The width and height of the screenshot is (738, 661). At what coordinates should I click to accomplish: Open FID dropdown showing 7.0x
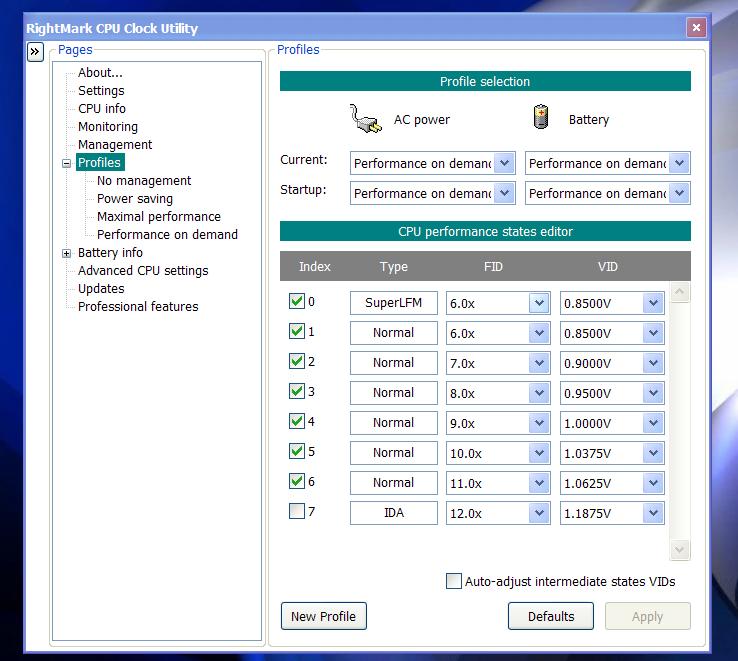pyautogui.click(x=539, y=363)
